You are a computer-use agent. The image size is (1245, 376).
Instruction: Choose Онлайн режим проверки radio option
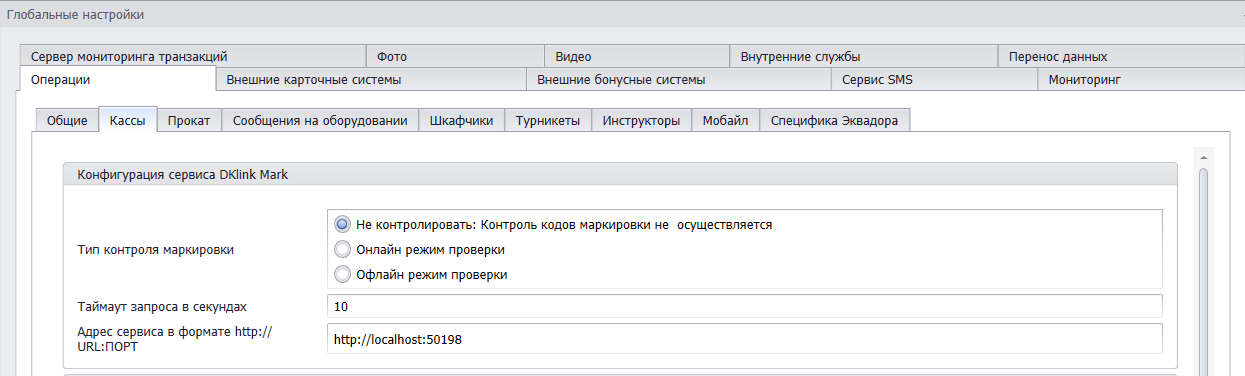[x=343, y=249]
